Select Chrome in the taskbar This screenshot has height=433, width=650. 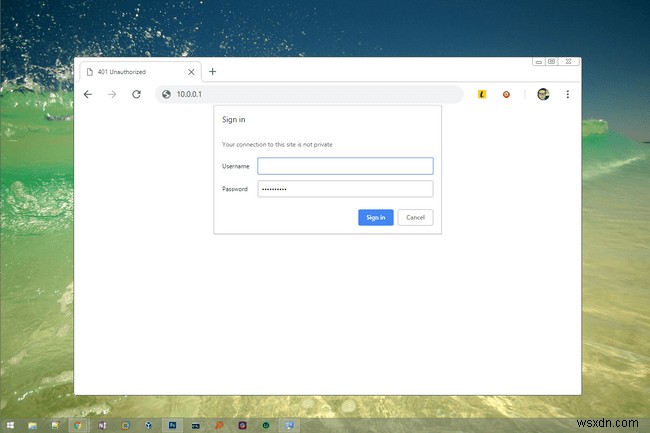tap(78, 425)
